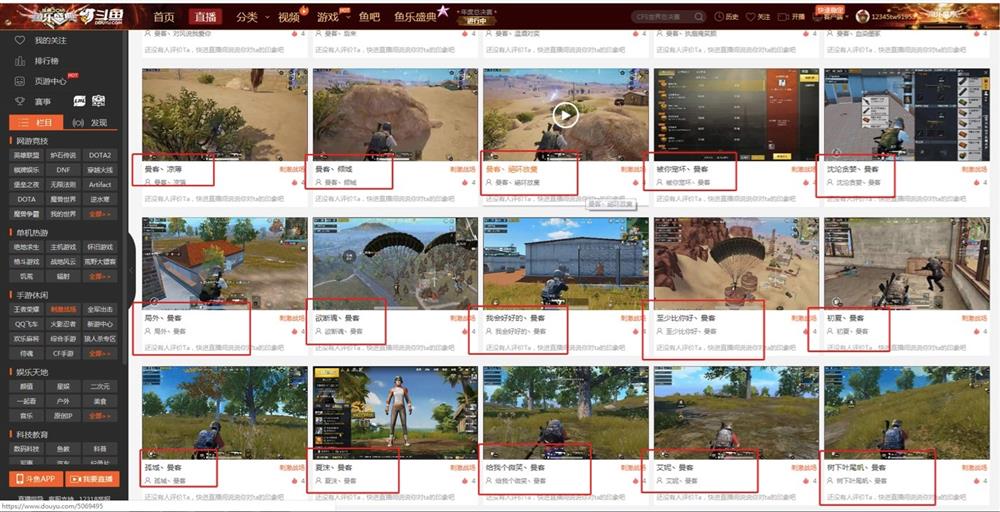
Task: Select the 炉石传说 category
Action: tap(63, 155)
